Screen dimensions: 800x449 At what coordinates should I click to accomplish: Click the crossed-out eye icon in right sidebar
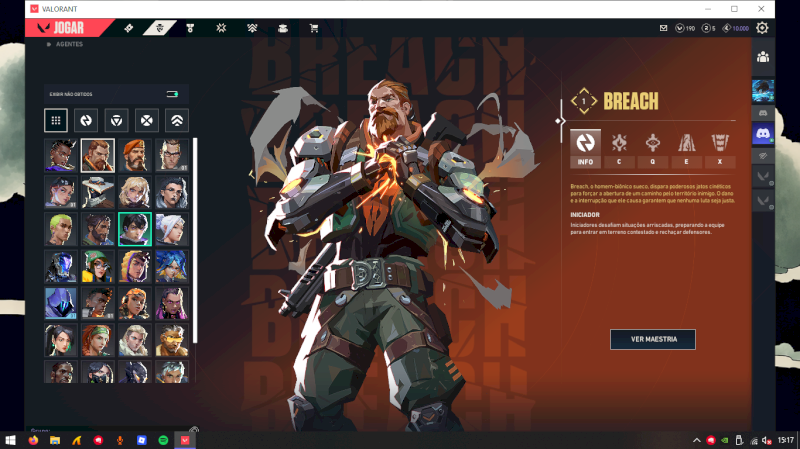pos(763,156)
